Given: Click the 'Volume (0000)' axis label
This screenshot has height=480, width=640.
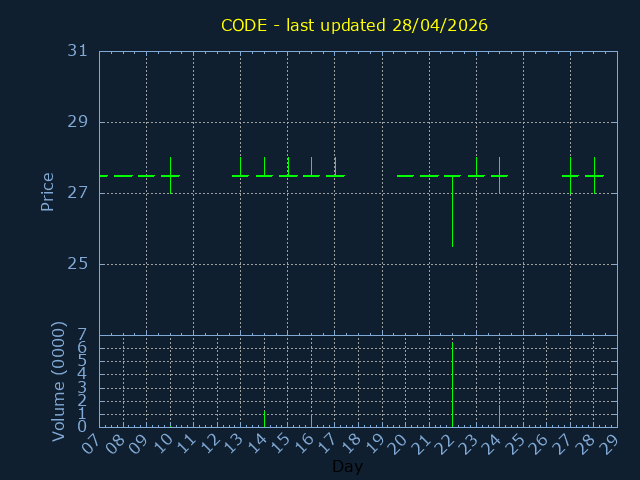Looking at the screenshot, I should (x=59, y=380).
